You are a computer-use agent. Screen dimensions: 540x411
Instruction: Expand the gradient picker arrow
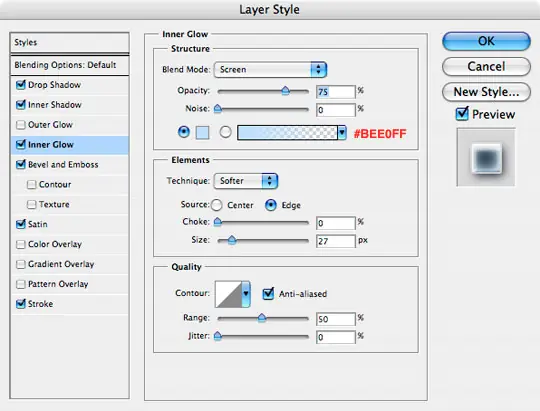(x=342, y=133)
